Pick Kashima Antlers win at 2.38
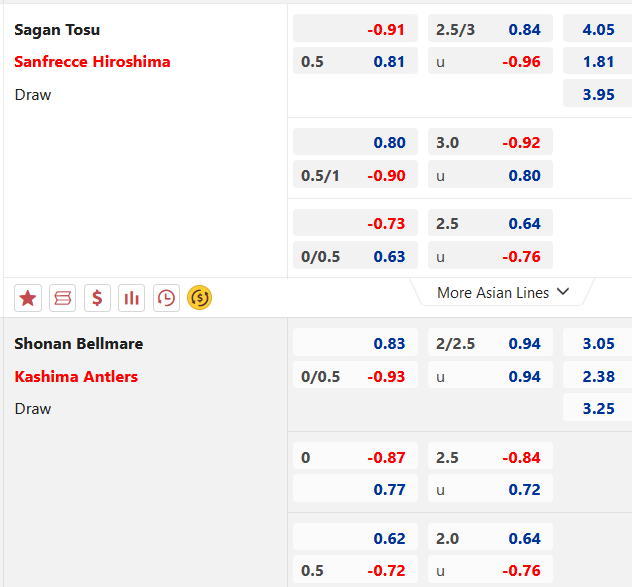This screenshot has height=587, width=632. [598, 375]
